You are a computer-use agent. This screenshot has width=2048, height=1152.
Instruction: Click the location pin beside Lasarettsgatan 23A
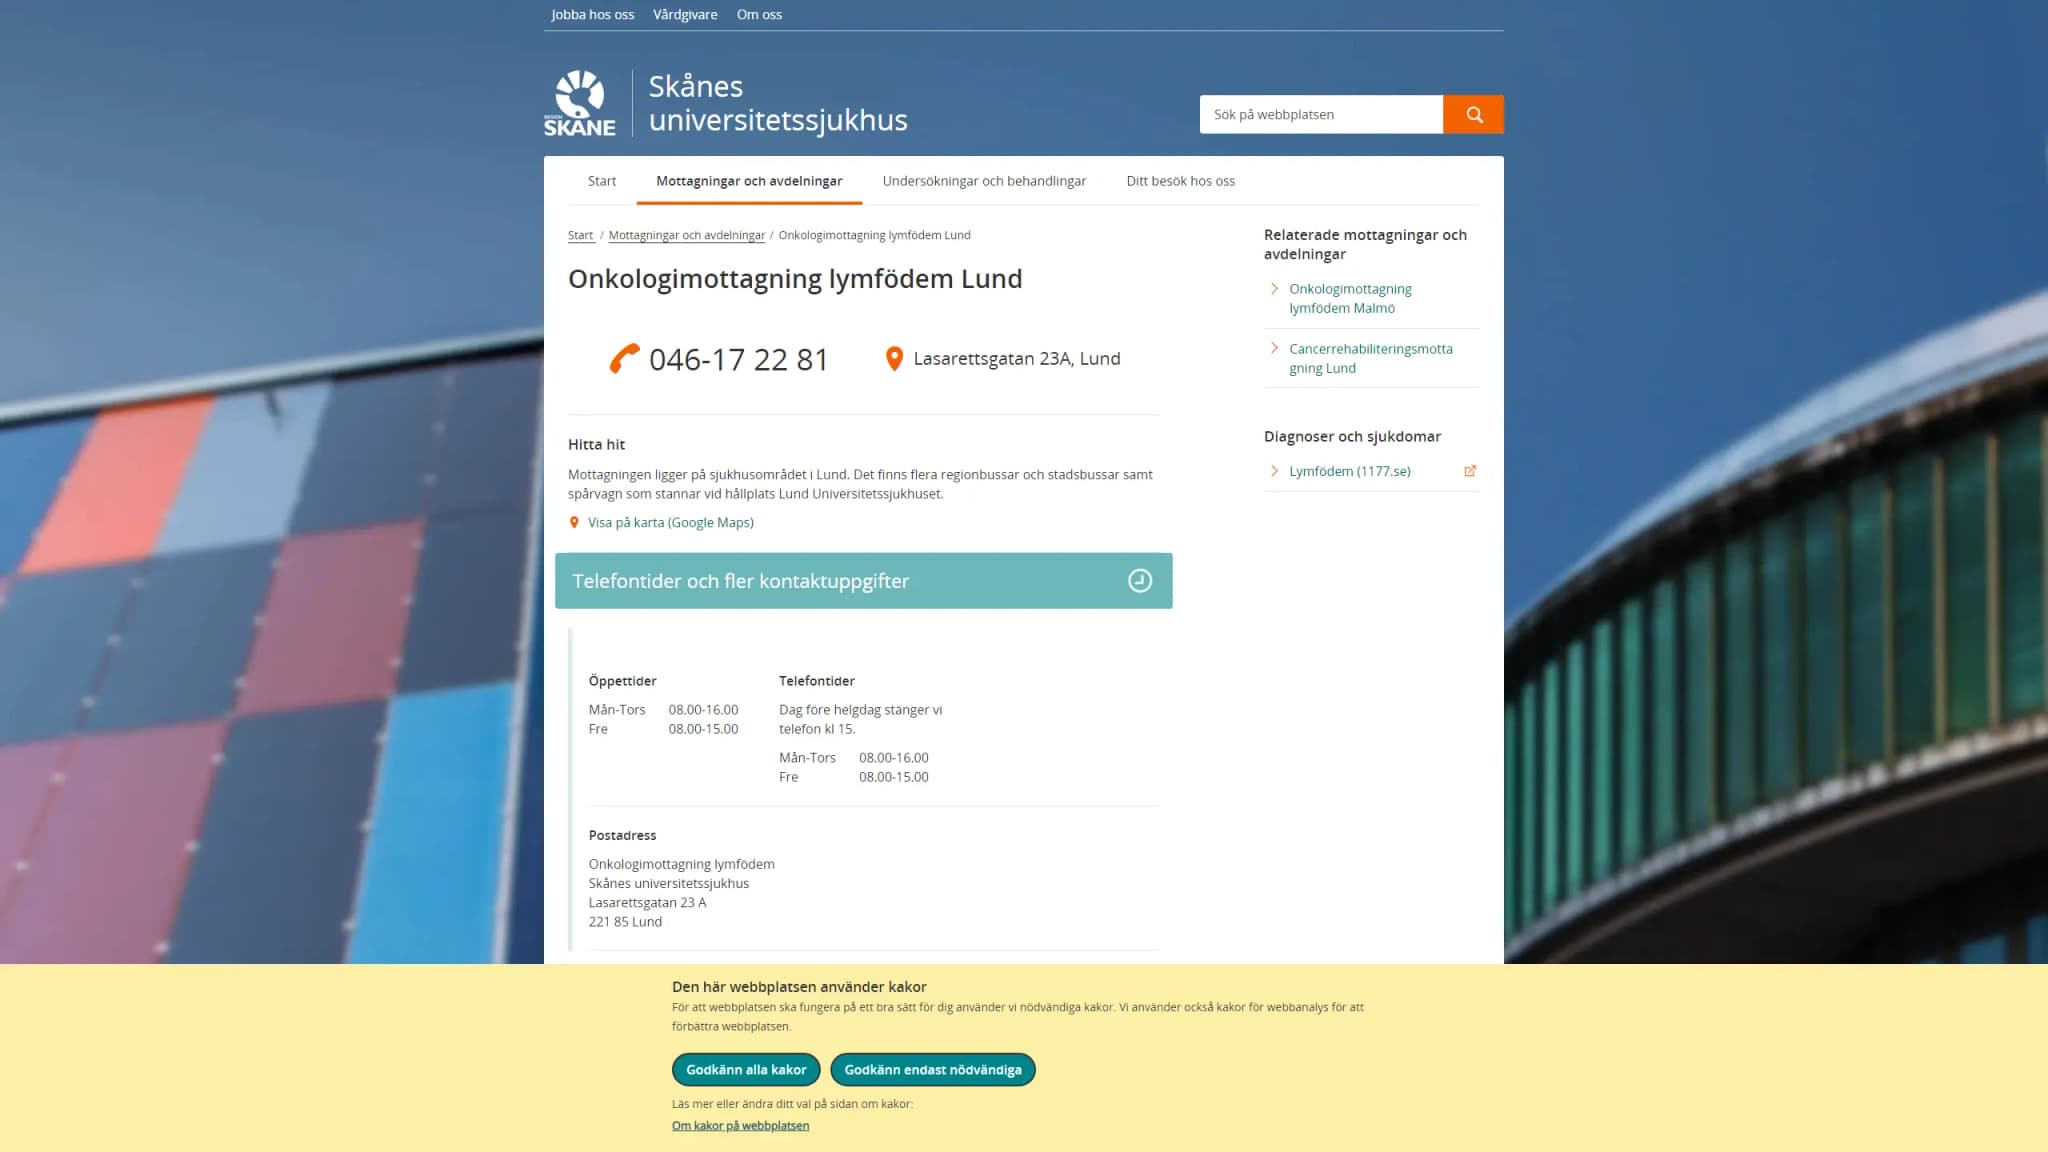point(894,359)
